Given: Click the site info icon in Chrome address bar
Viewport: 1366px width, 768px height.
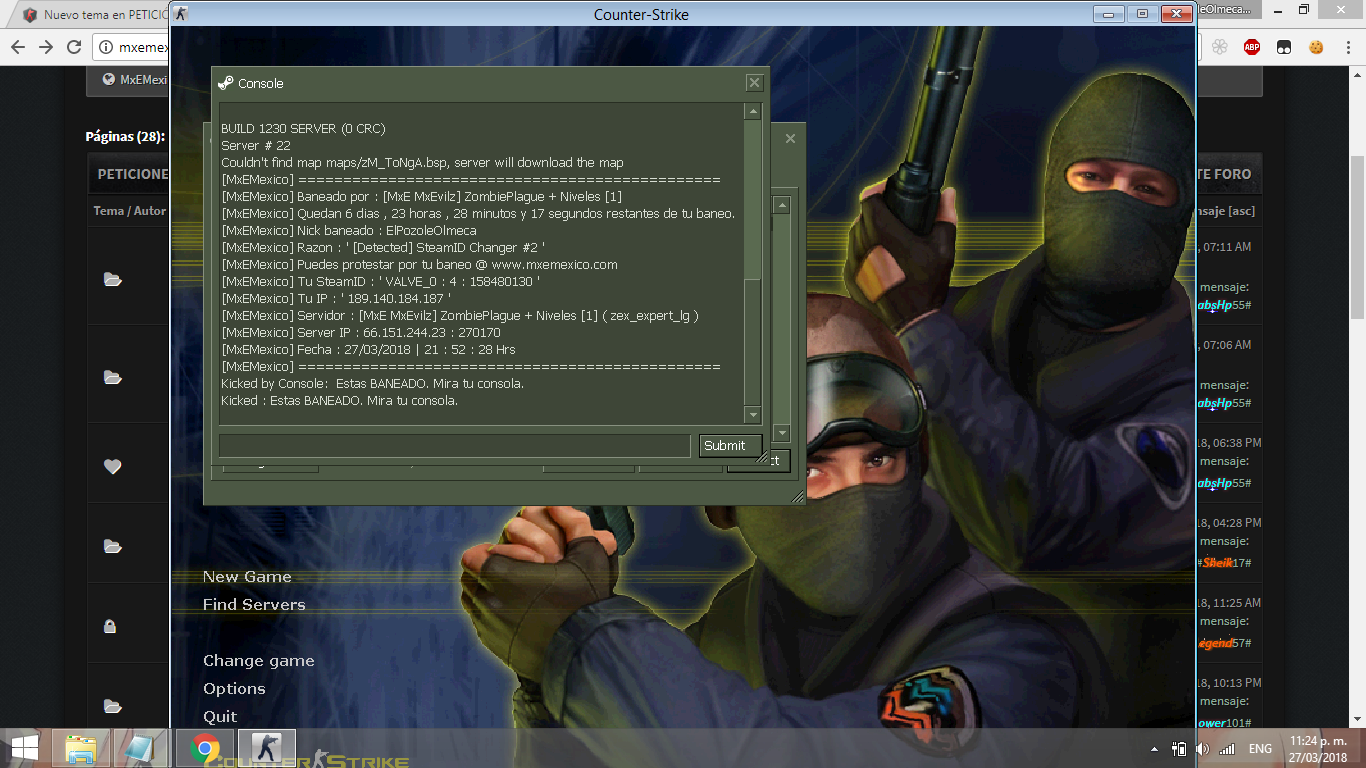Looking at the screenshot, I should click(106, 47).
